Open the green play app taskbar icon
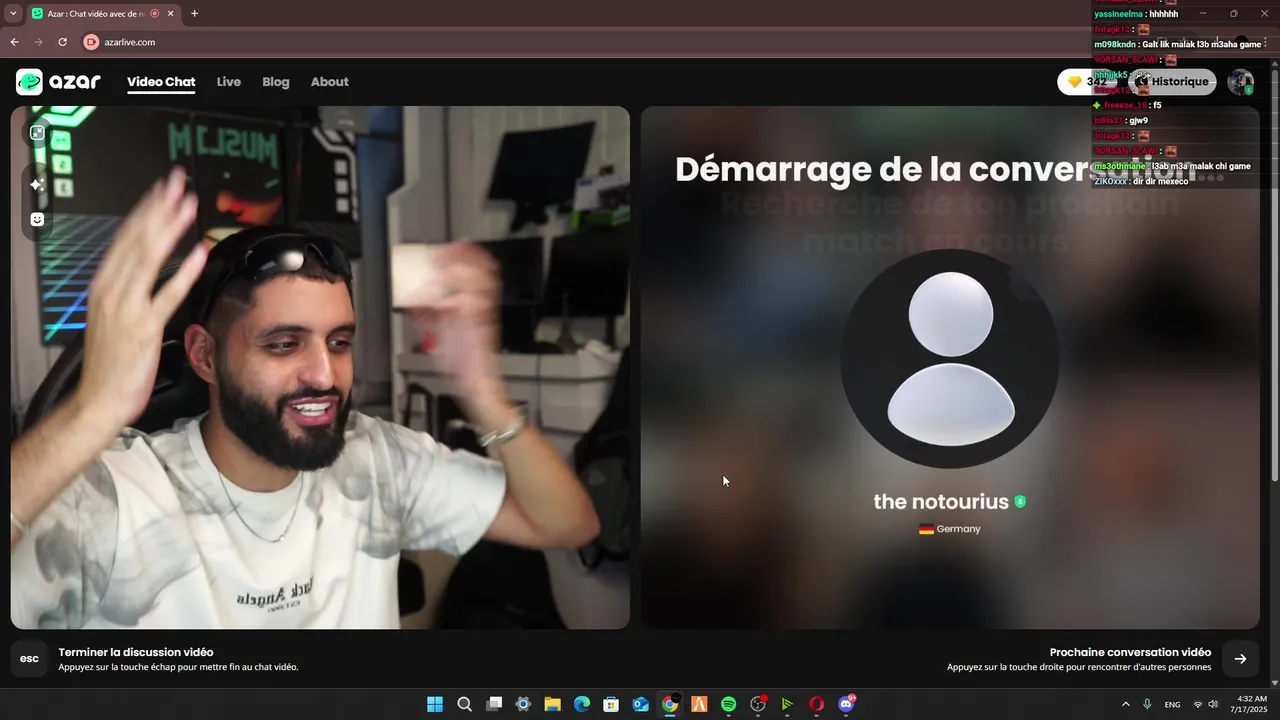 pos(787,704)
